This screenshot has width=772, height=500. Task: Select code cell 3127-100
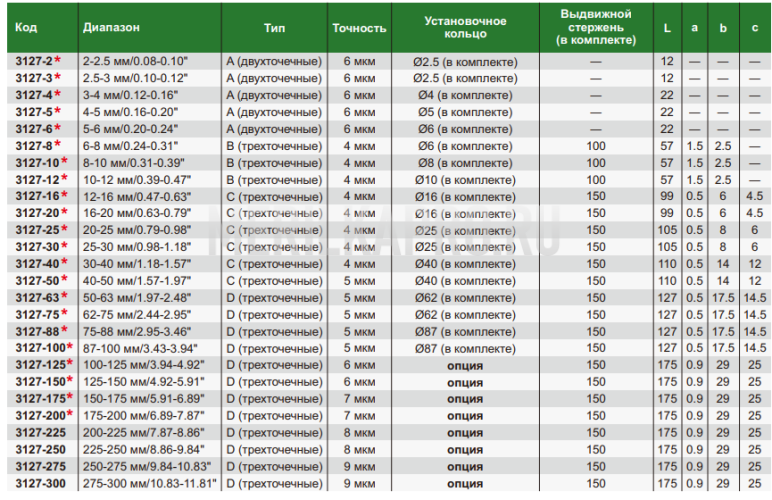tap(44, 348)
